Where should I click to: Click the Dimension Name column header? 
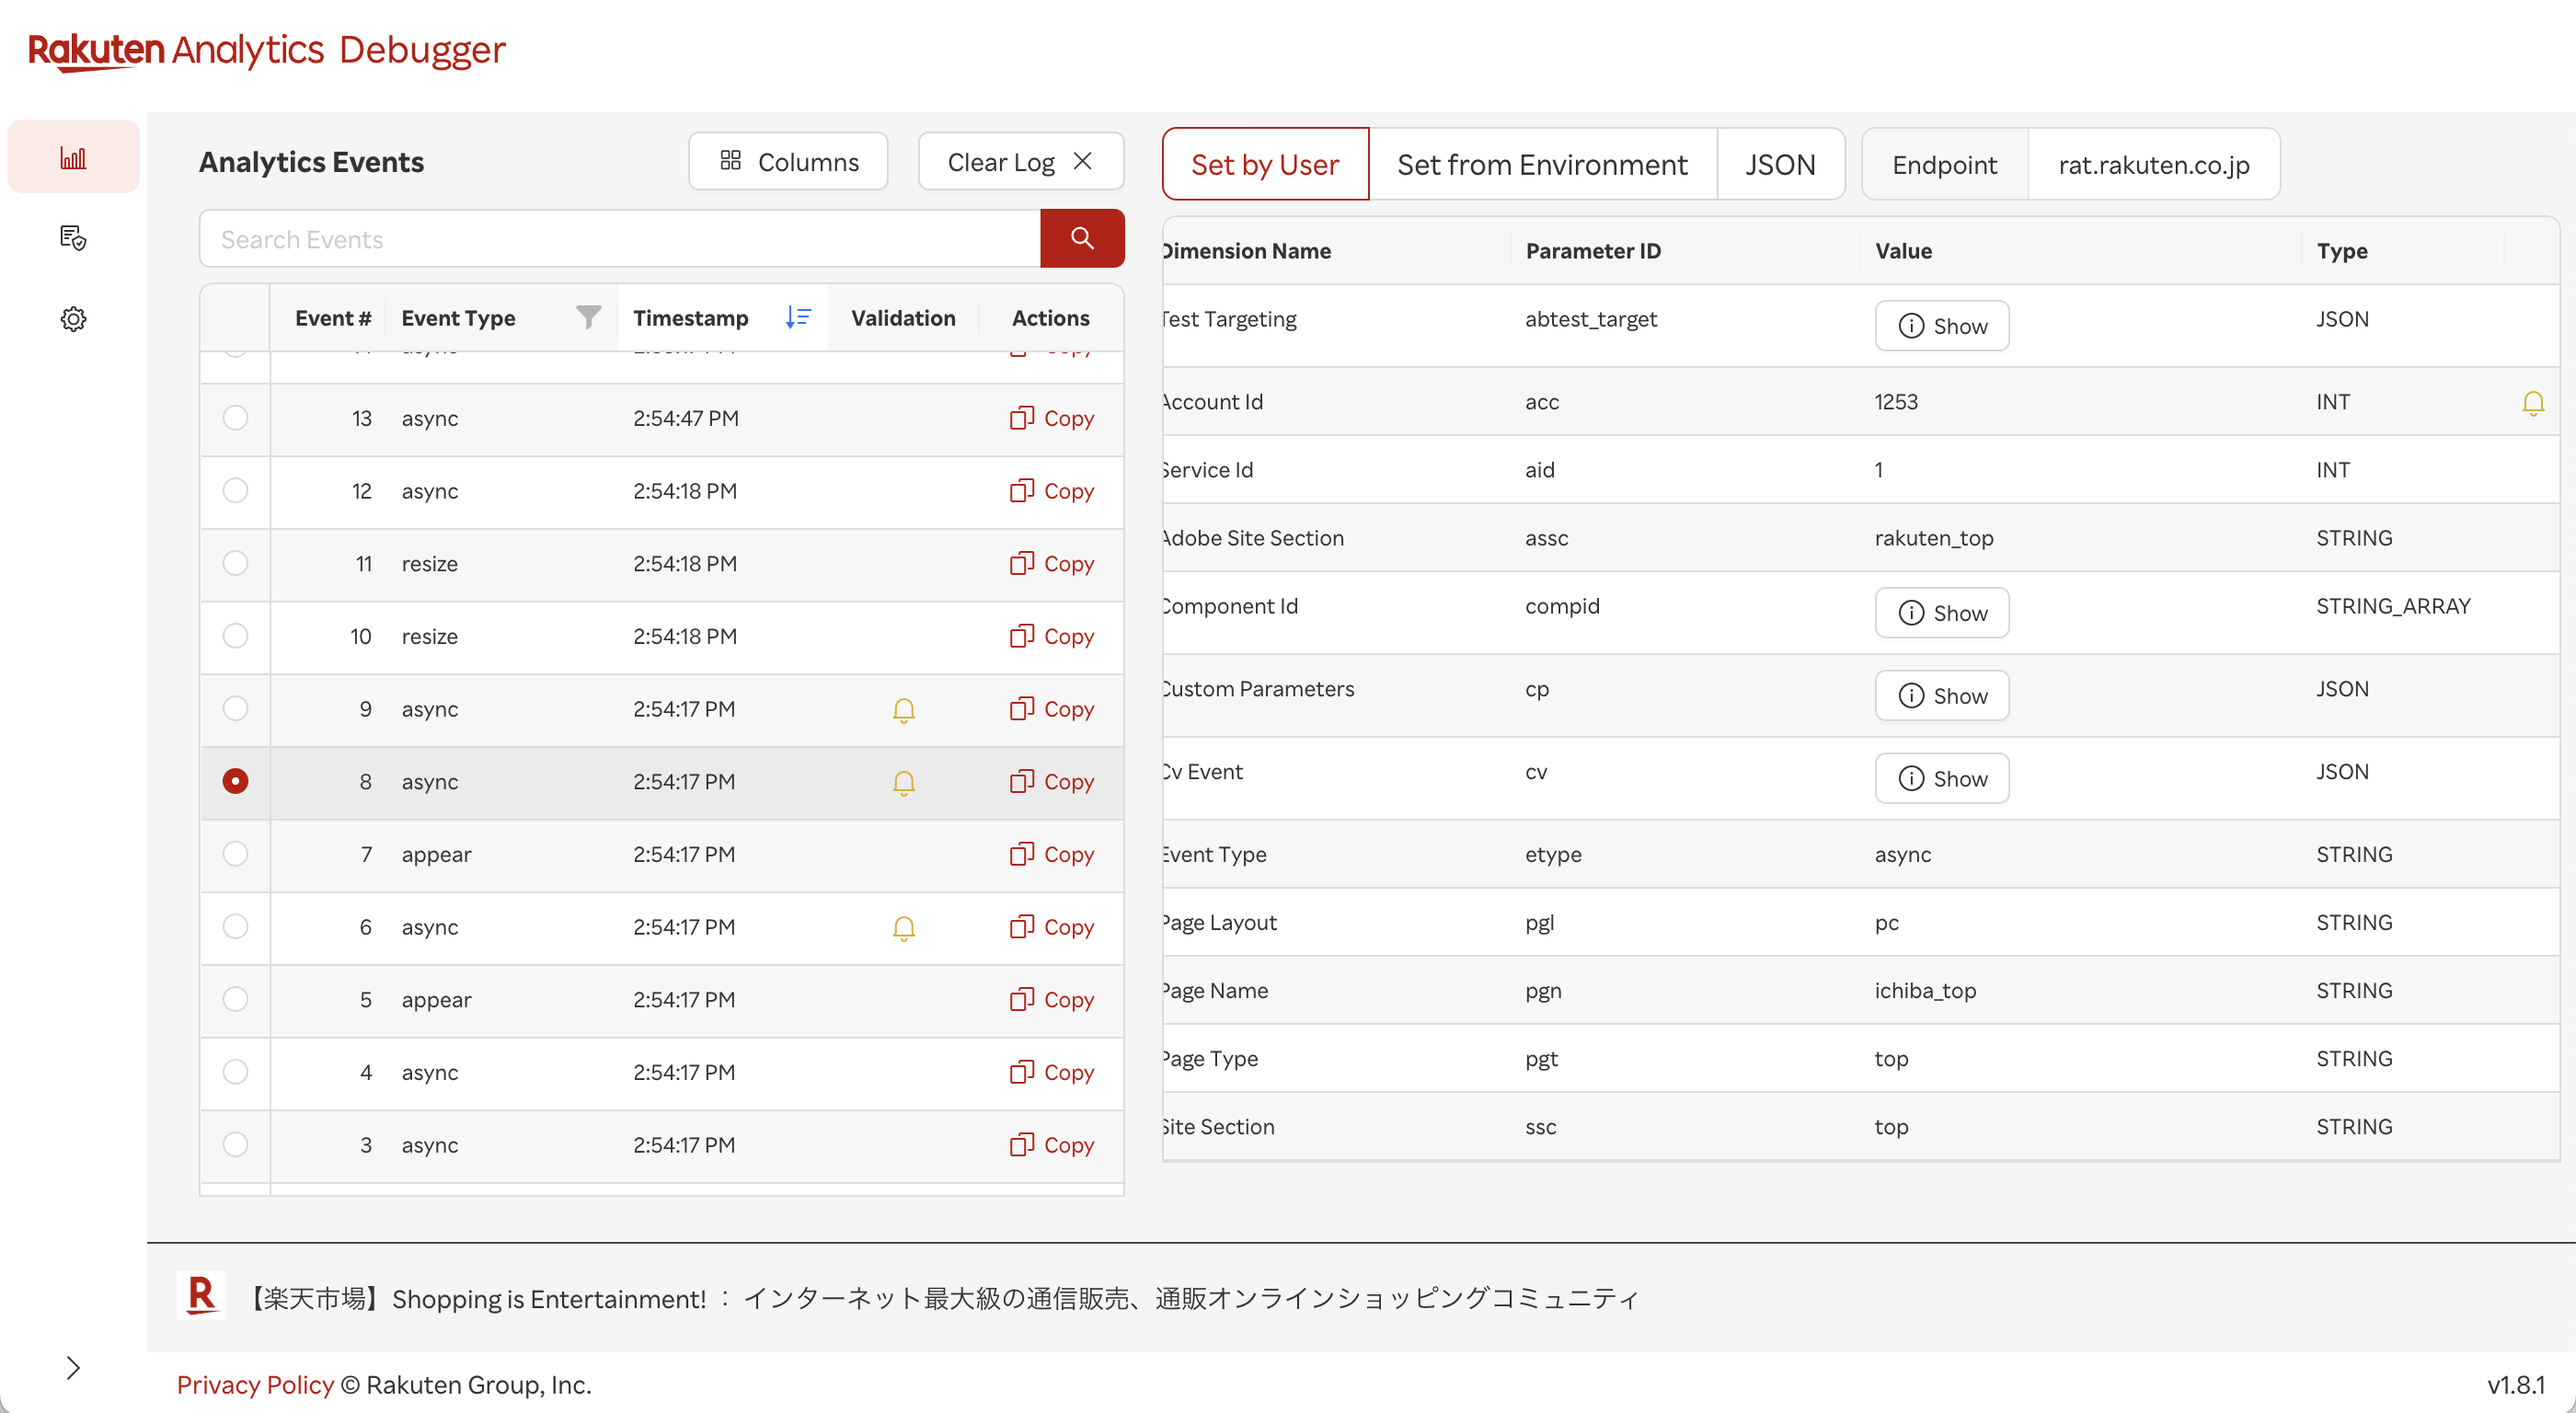click(x=1246, y=251)
